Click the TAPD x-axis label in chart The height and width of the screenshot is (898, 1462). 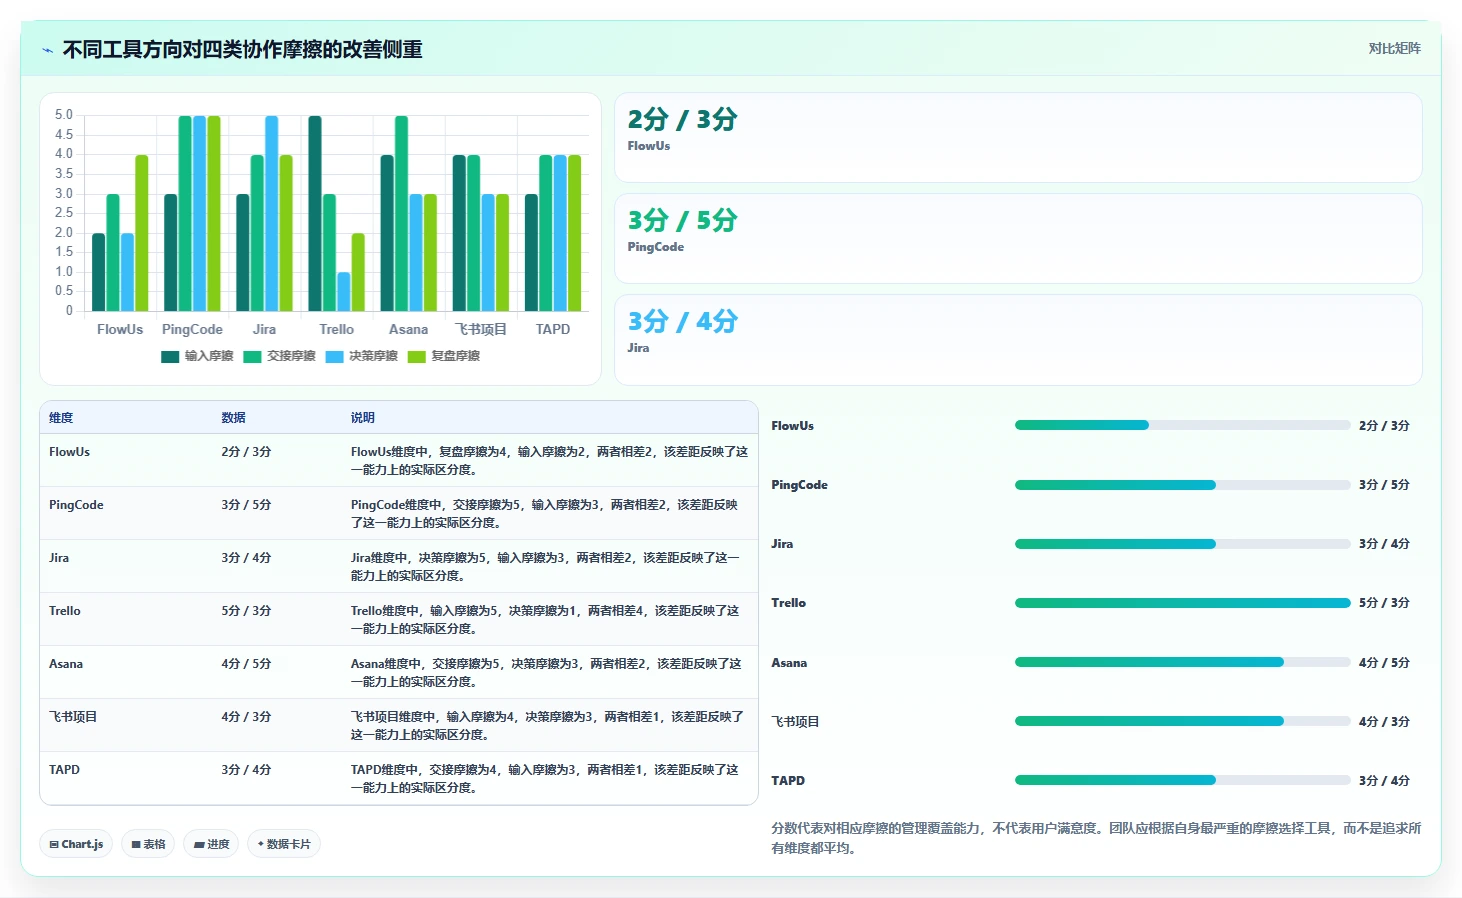click(553, 329)
